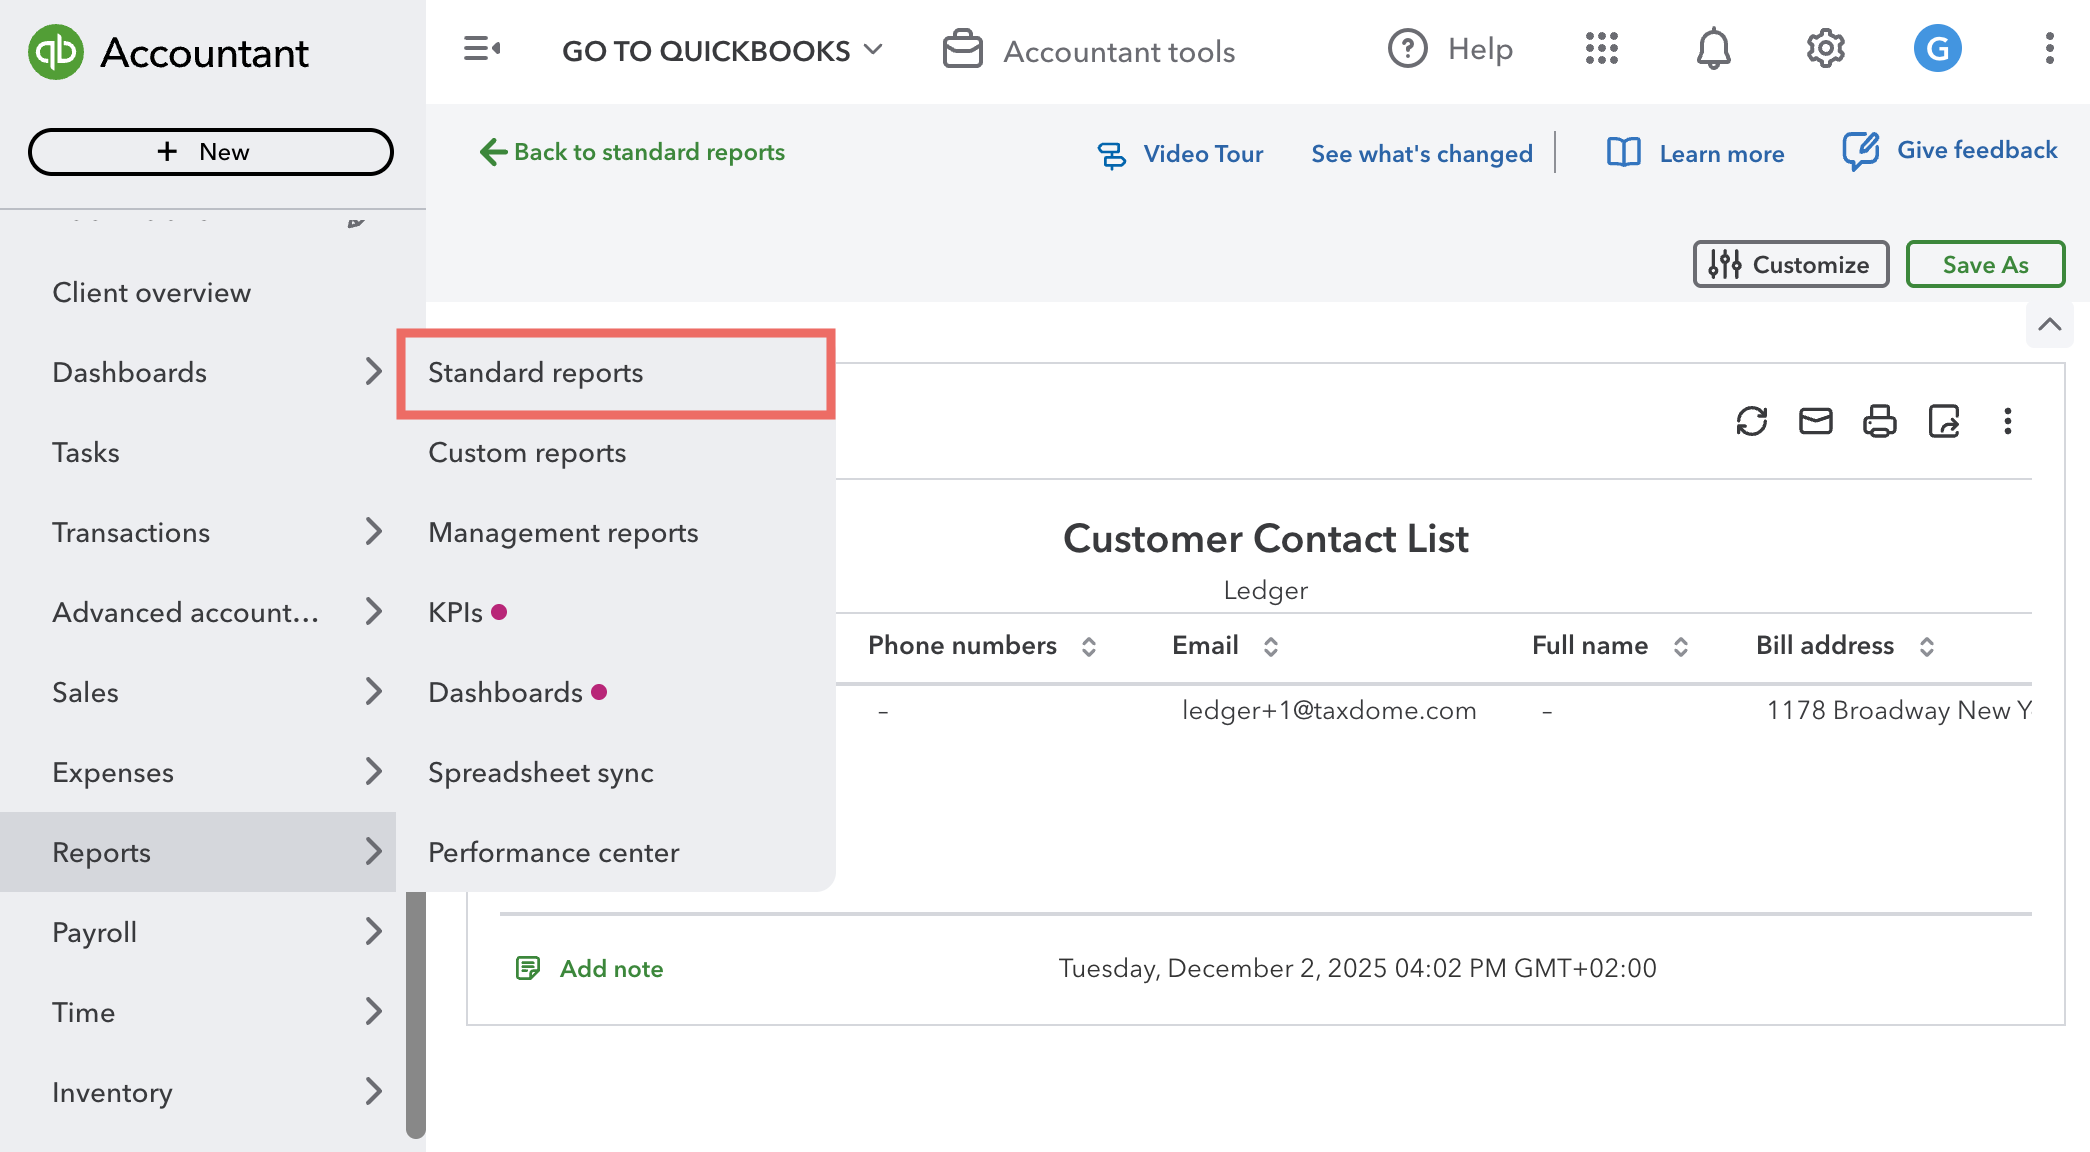
Task: Click the Customize button
Action: tap(1790, 265)
